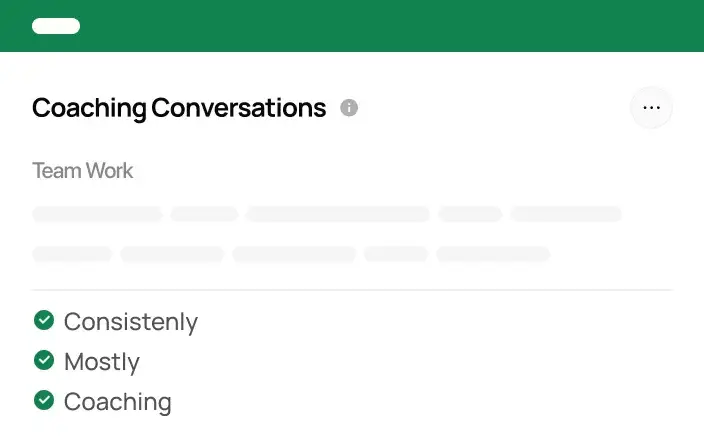Click last placeholder bar in first skeleton row
The width and height of the screenshot is (704, 446).
(x=566, y=214)
